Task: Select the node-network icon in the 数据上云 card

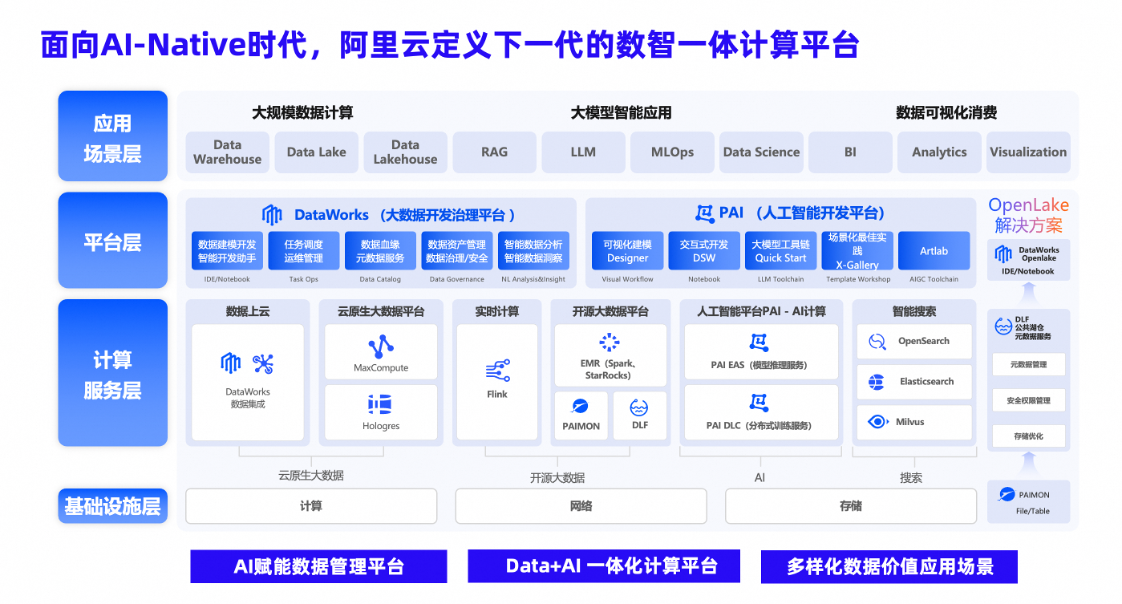Action: click(x=263, y=364)
